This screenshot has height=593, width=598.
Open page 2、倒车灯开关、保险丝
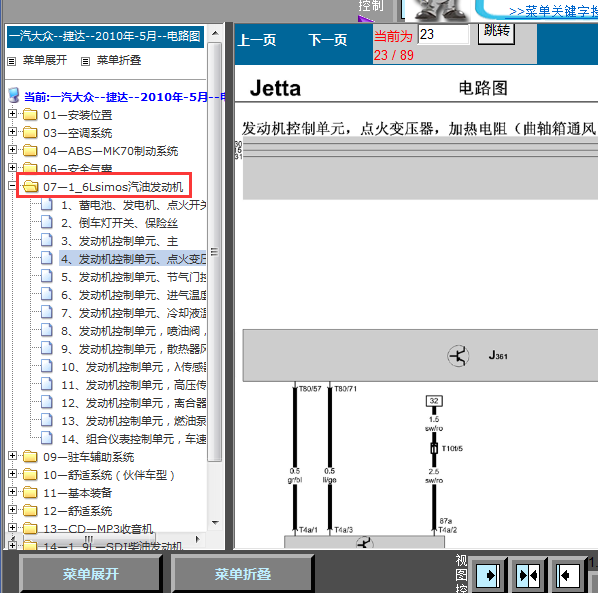[x=119, y=223]
